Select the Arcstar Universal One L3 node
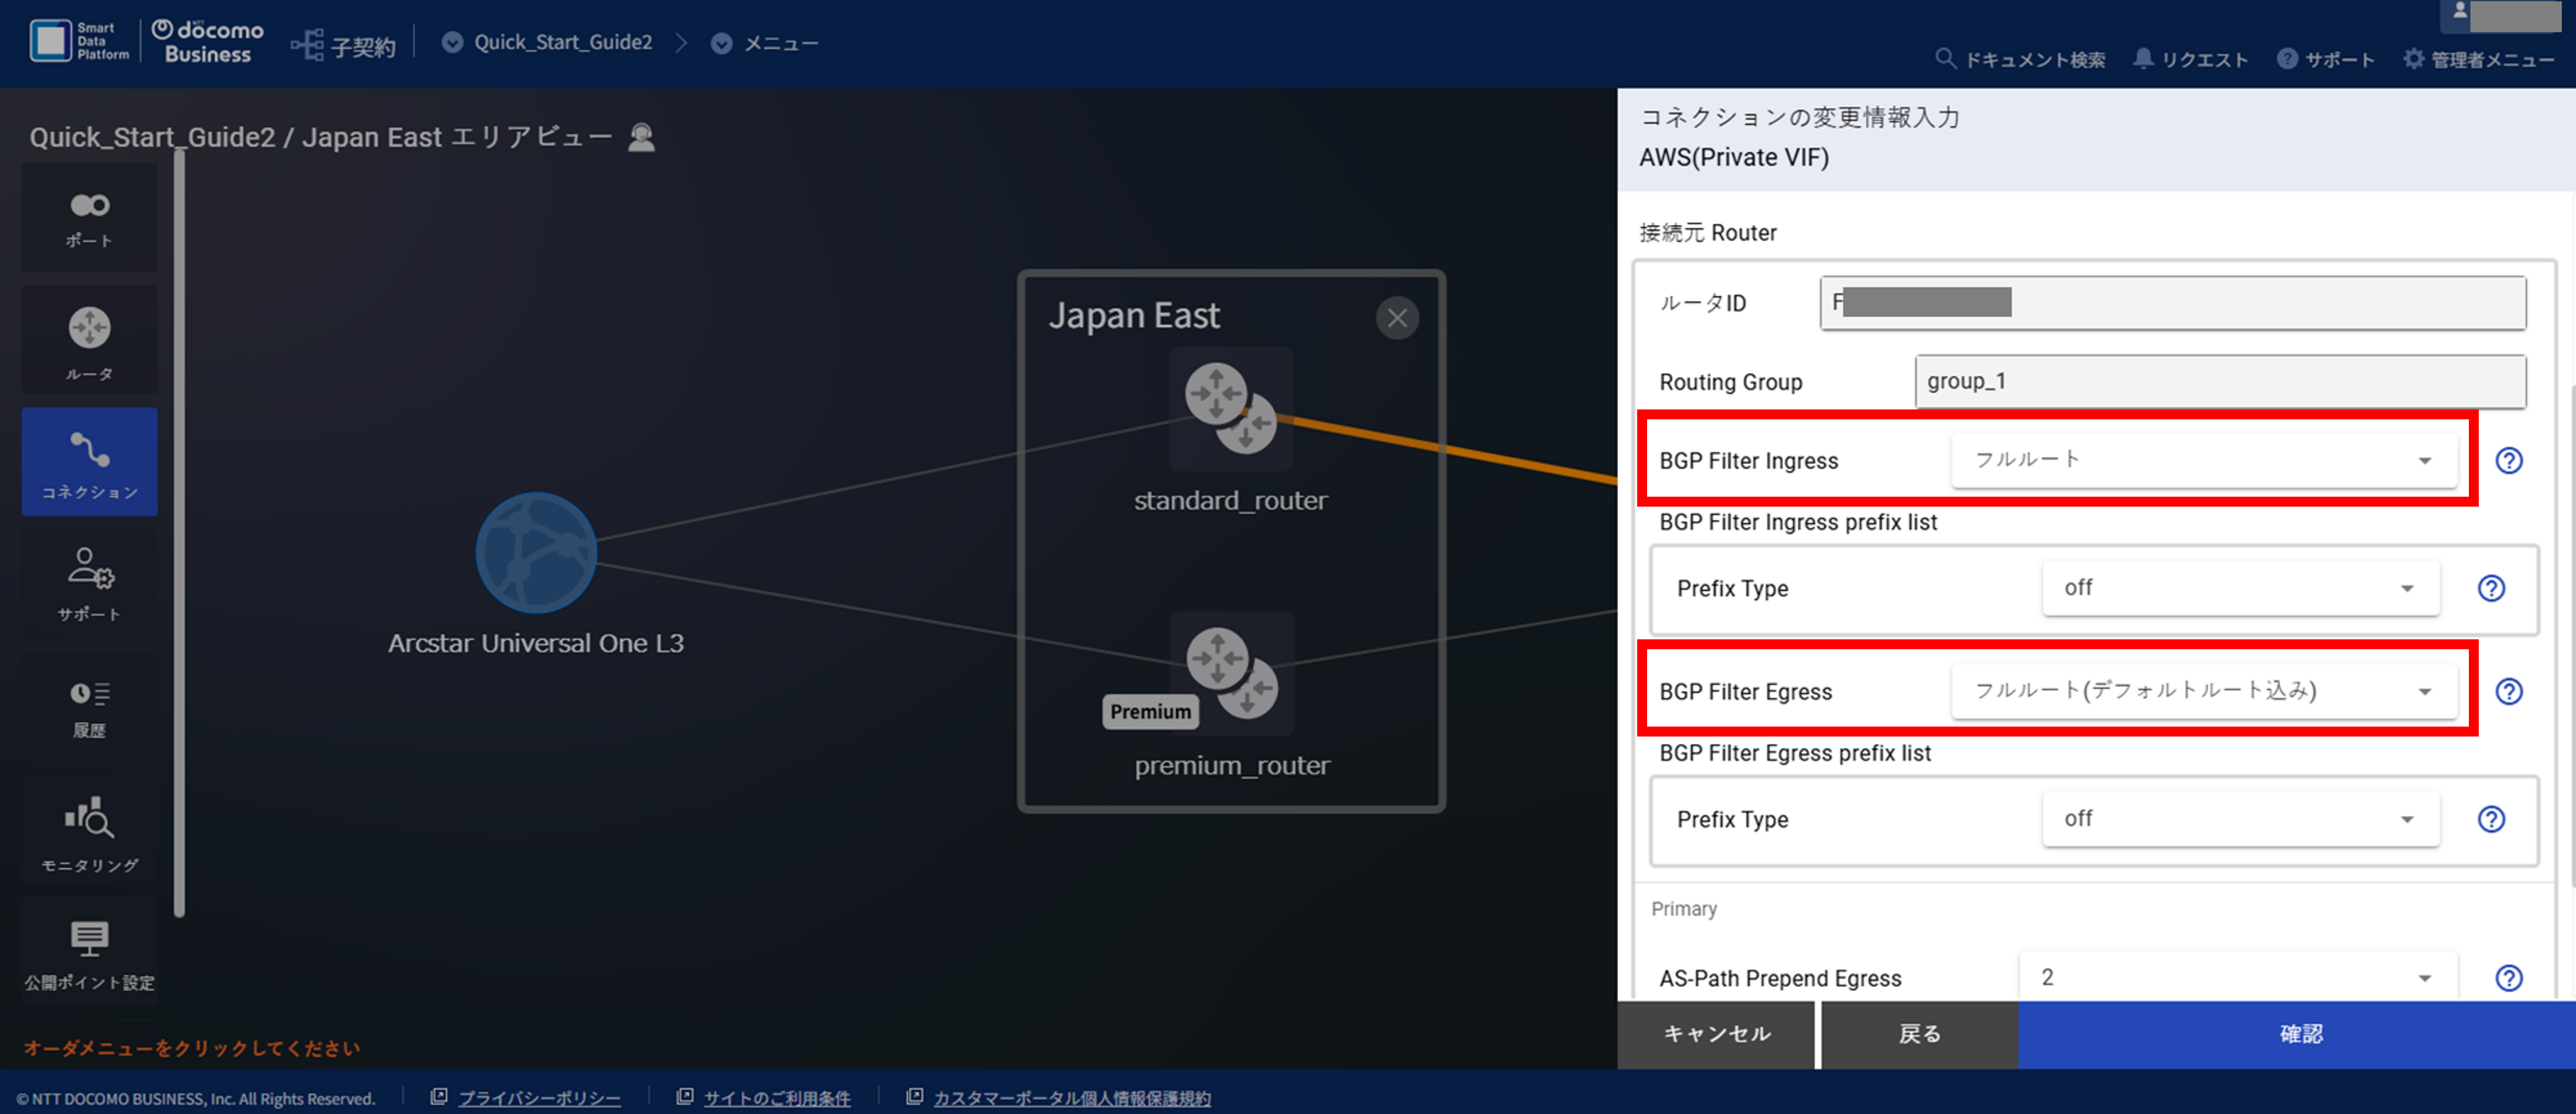This screenshot has width=2576, height=1114. pos(536,552)
